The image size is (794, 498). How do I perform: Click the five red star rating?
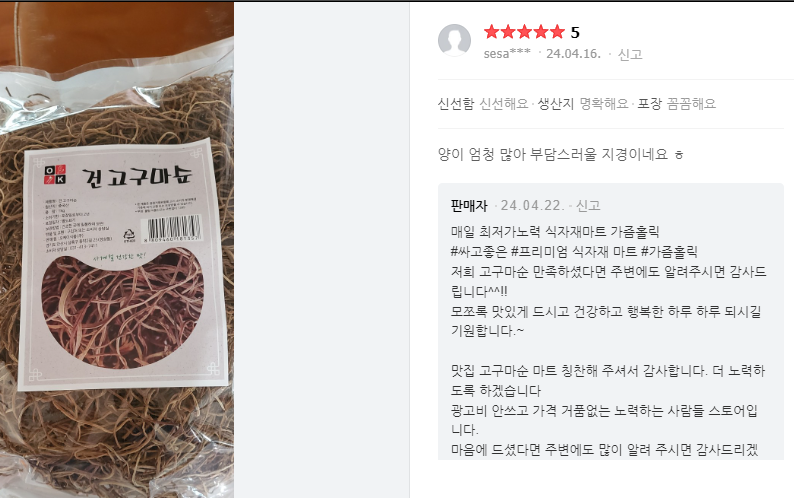(524, 32)
